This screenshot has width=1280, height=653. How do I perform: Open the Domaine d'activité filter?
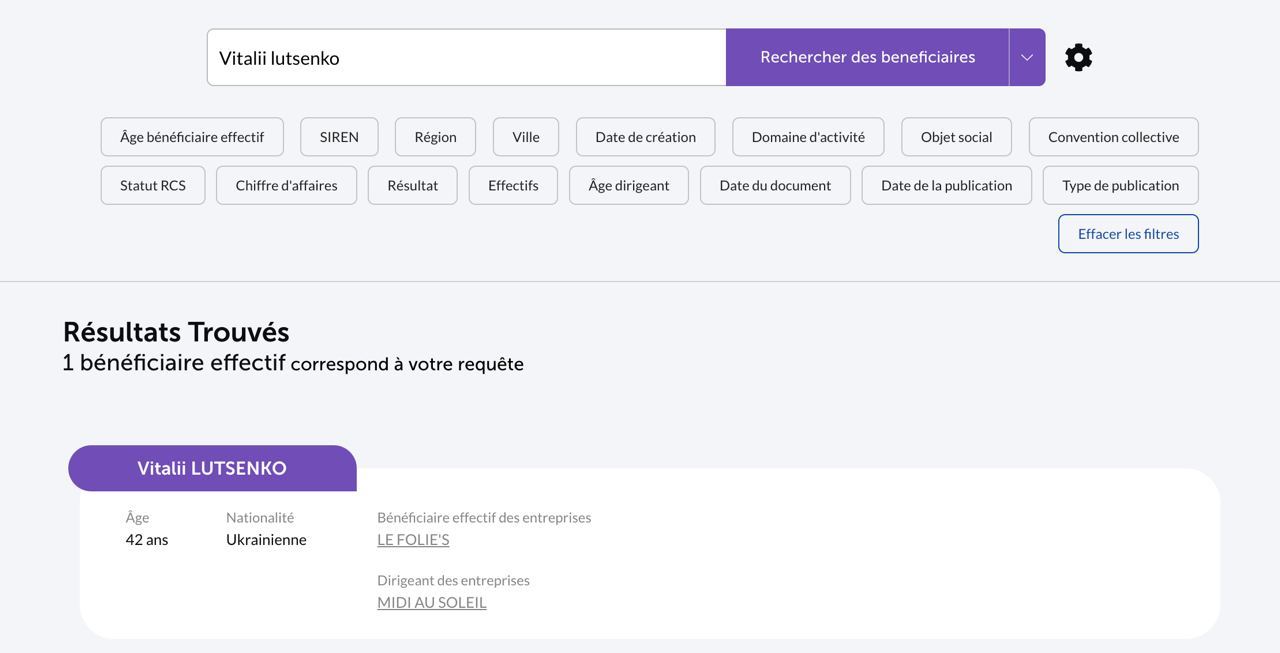tap(808, 137)
